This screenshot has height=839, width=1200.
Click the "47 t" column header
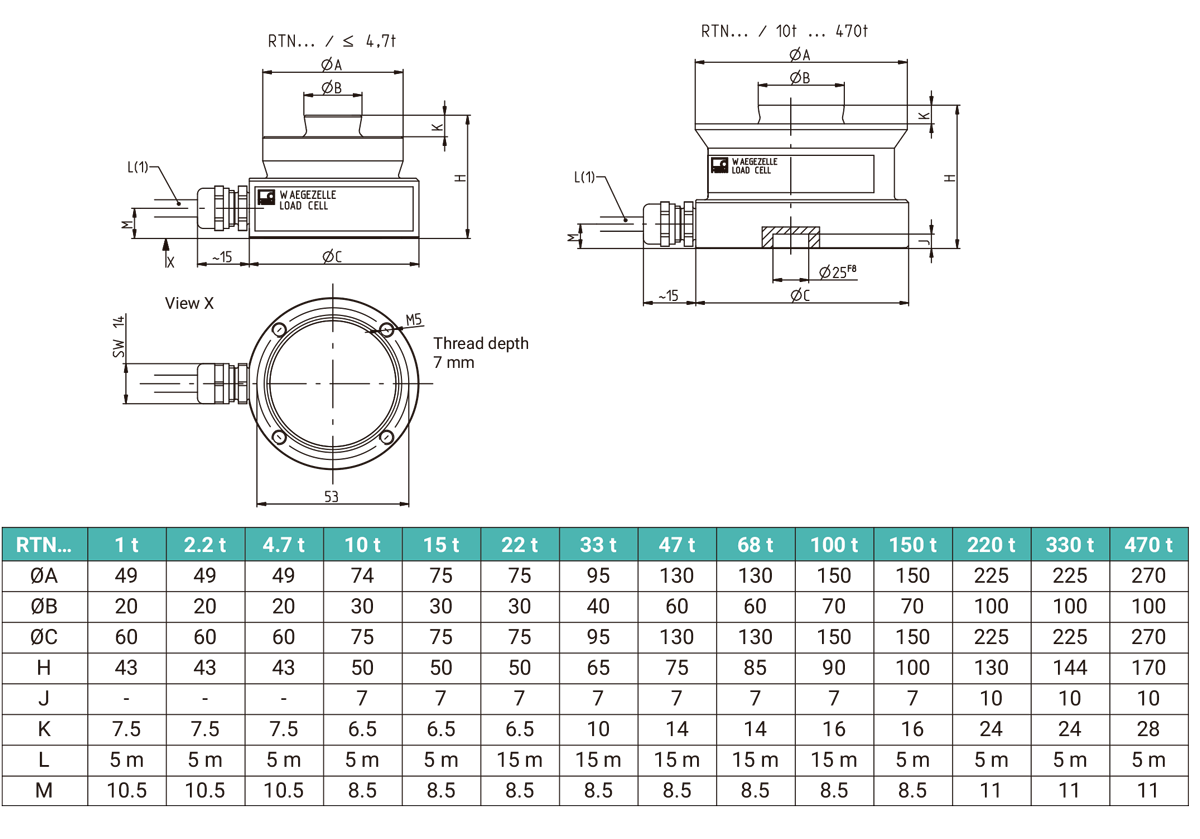click(x=677, y=545)
